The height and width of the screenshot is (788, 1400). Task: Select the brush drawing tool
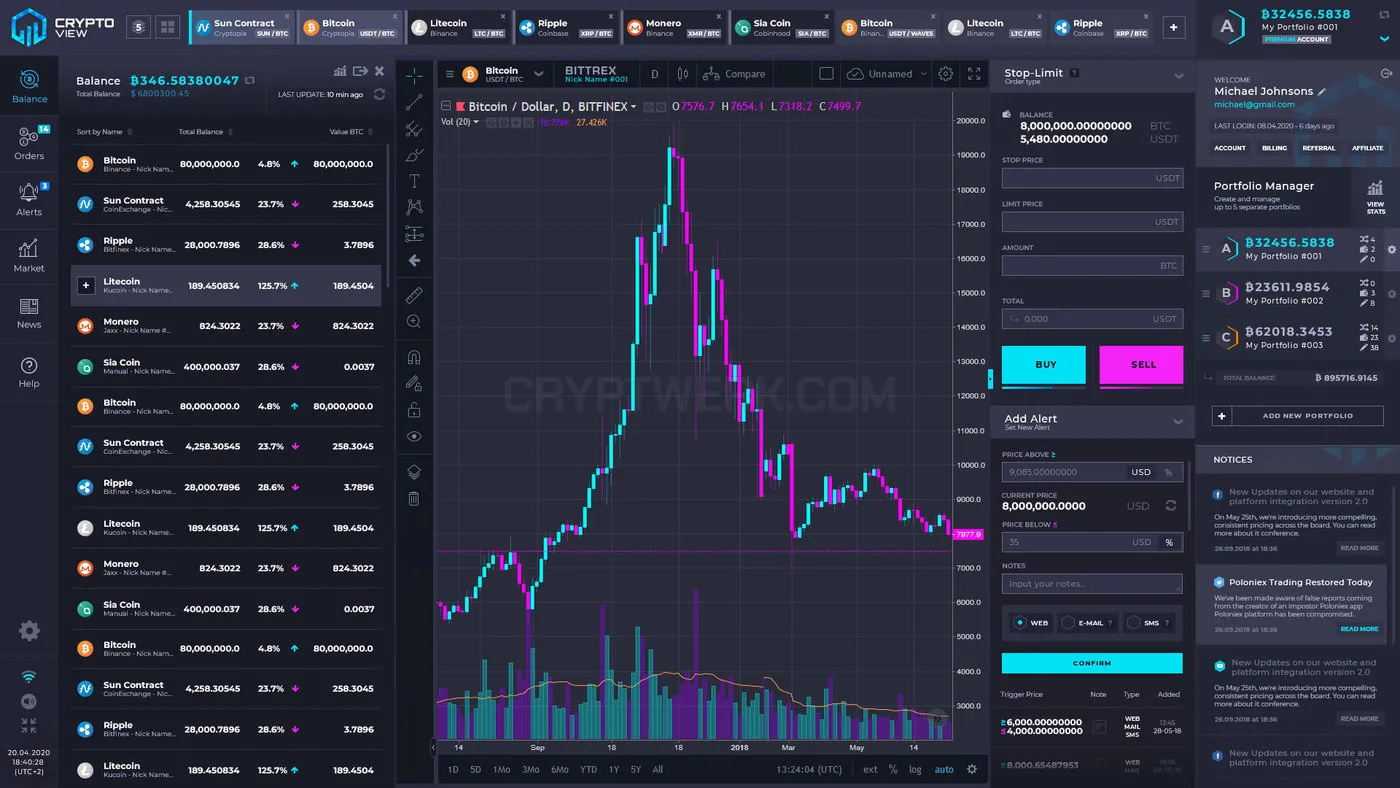point(414,155)
